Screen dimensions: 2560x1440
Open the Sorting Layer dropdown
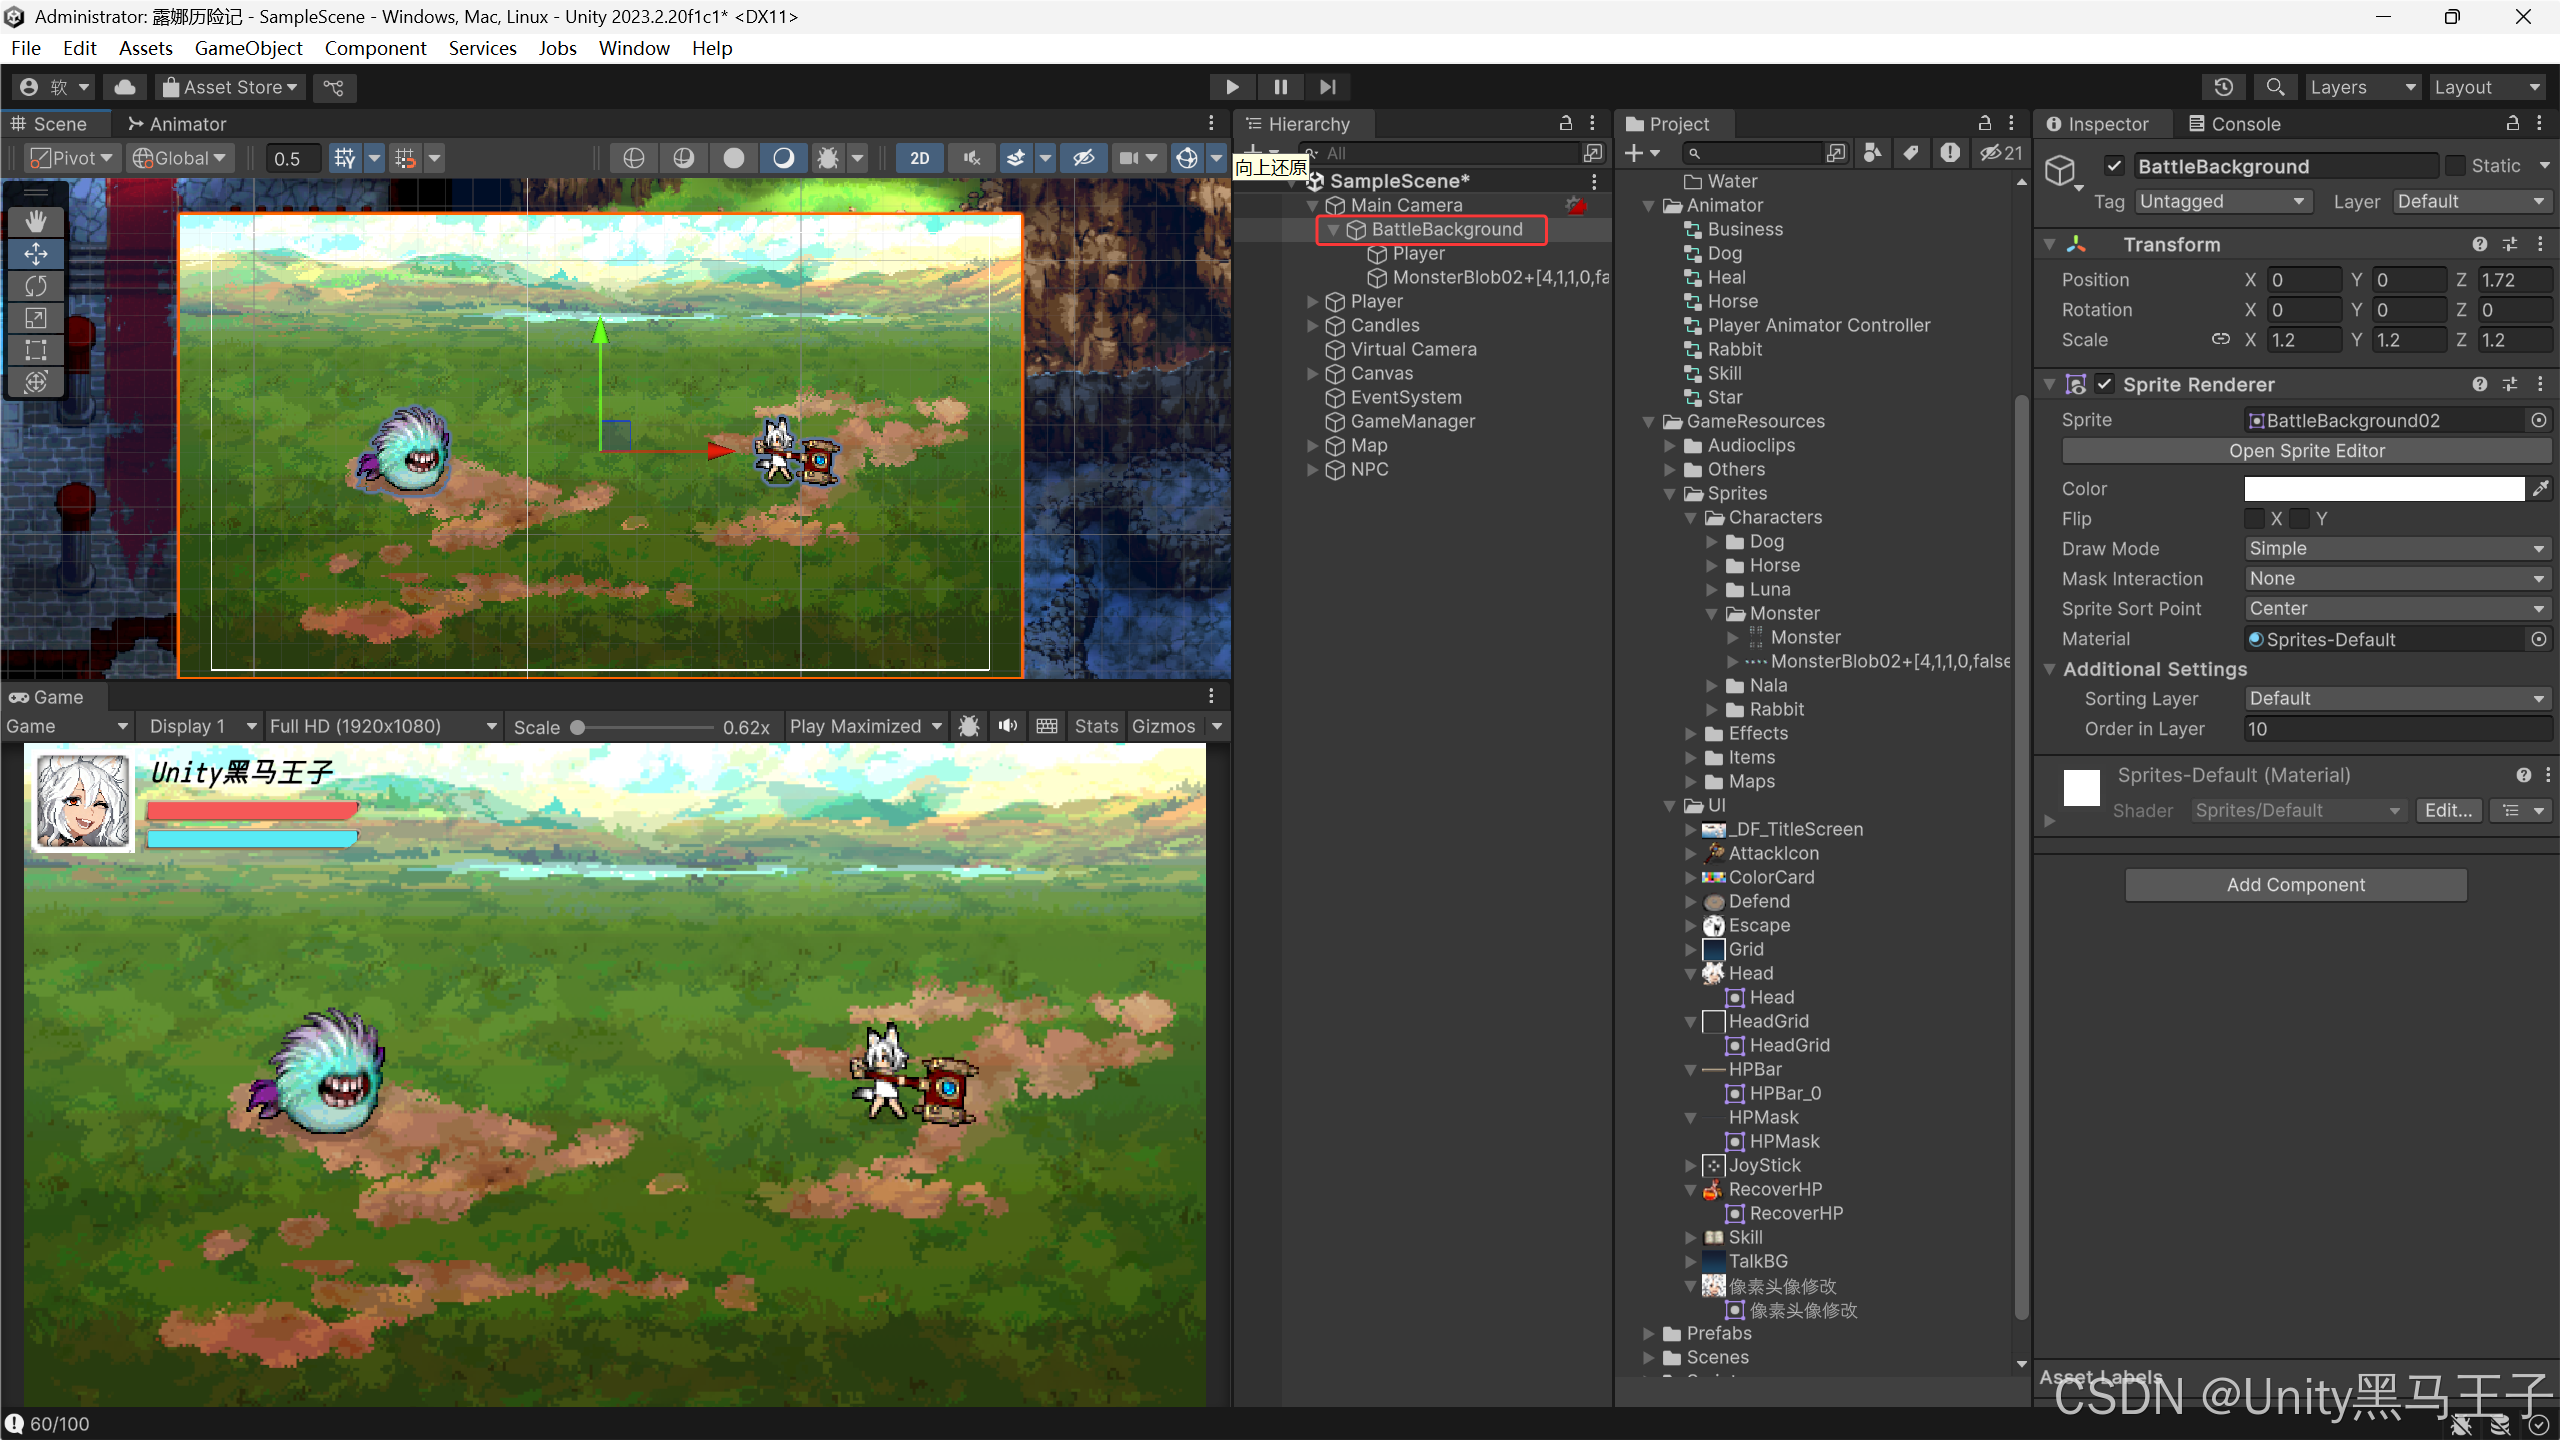pos(2396,698)
